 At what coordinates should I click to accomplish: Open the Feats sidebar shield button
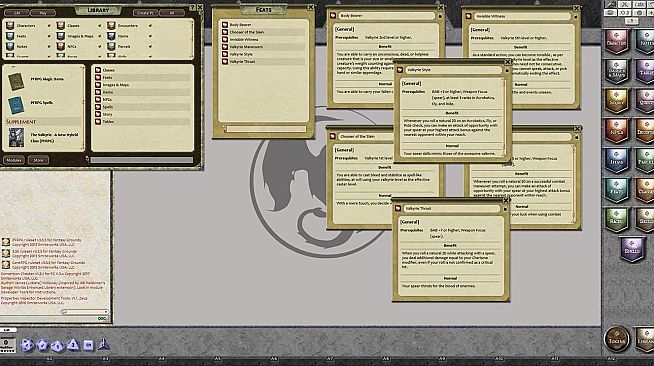point(616,191)
